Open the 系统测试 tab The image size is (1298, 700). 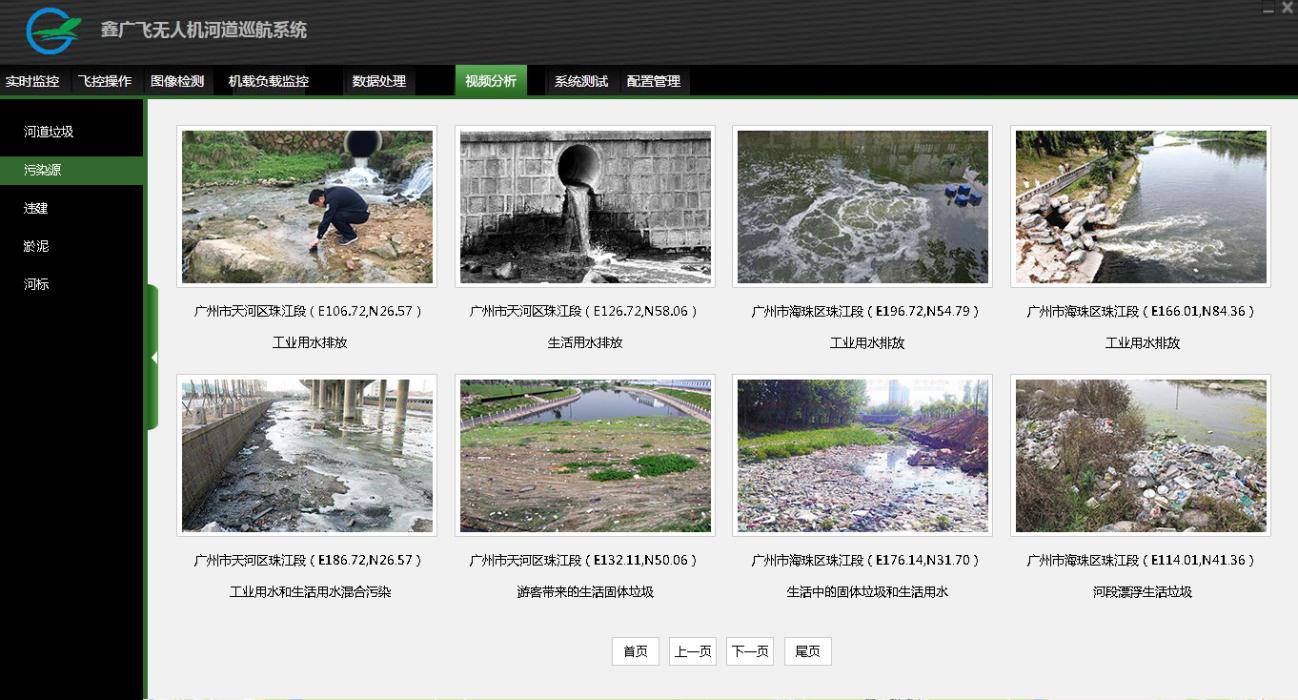point(581,82)
